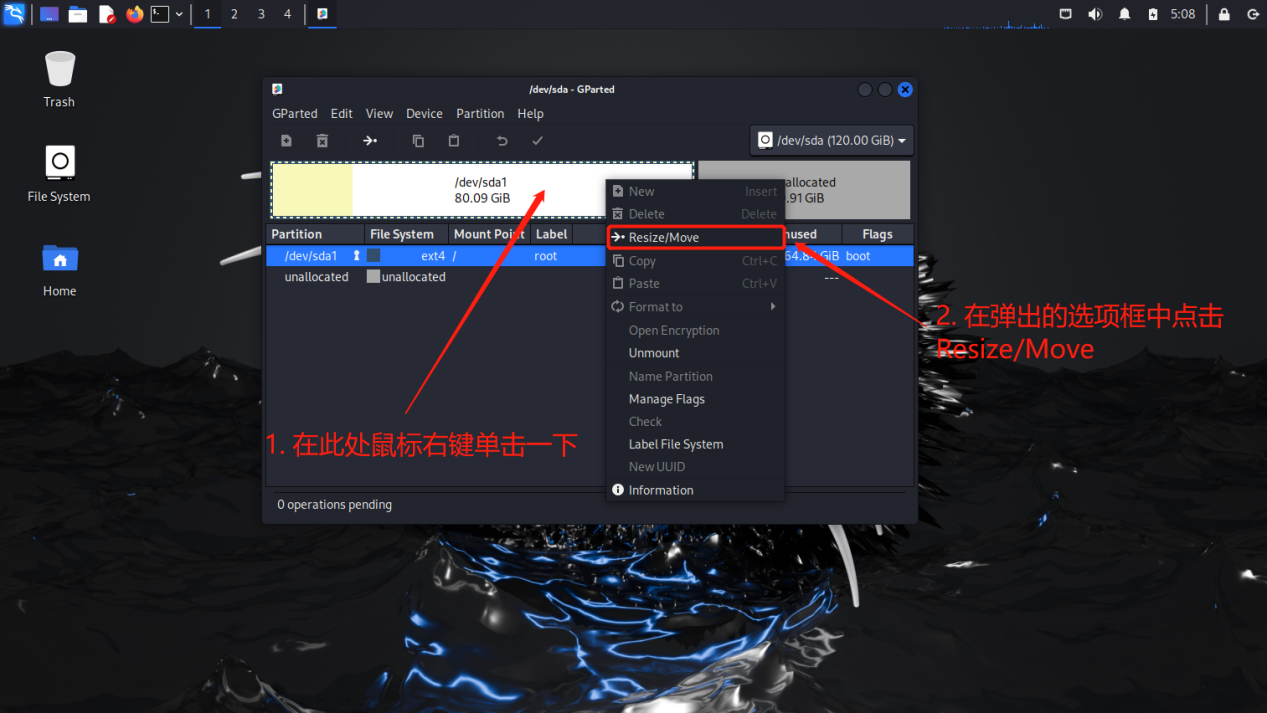Click the Copy partition toolbar icon
1267x713 pixels.
(x=418, y=141)
